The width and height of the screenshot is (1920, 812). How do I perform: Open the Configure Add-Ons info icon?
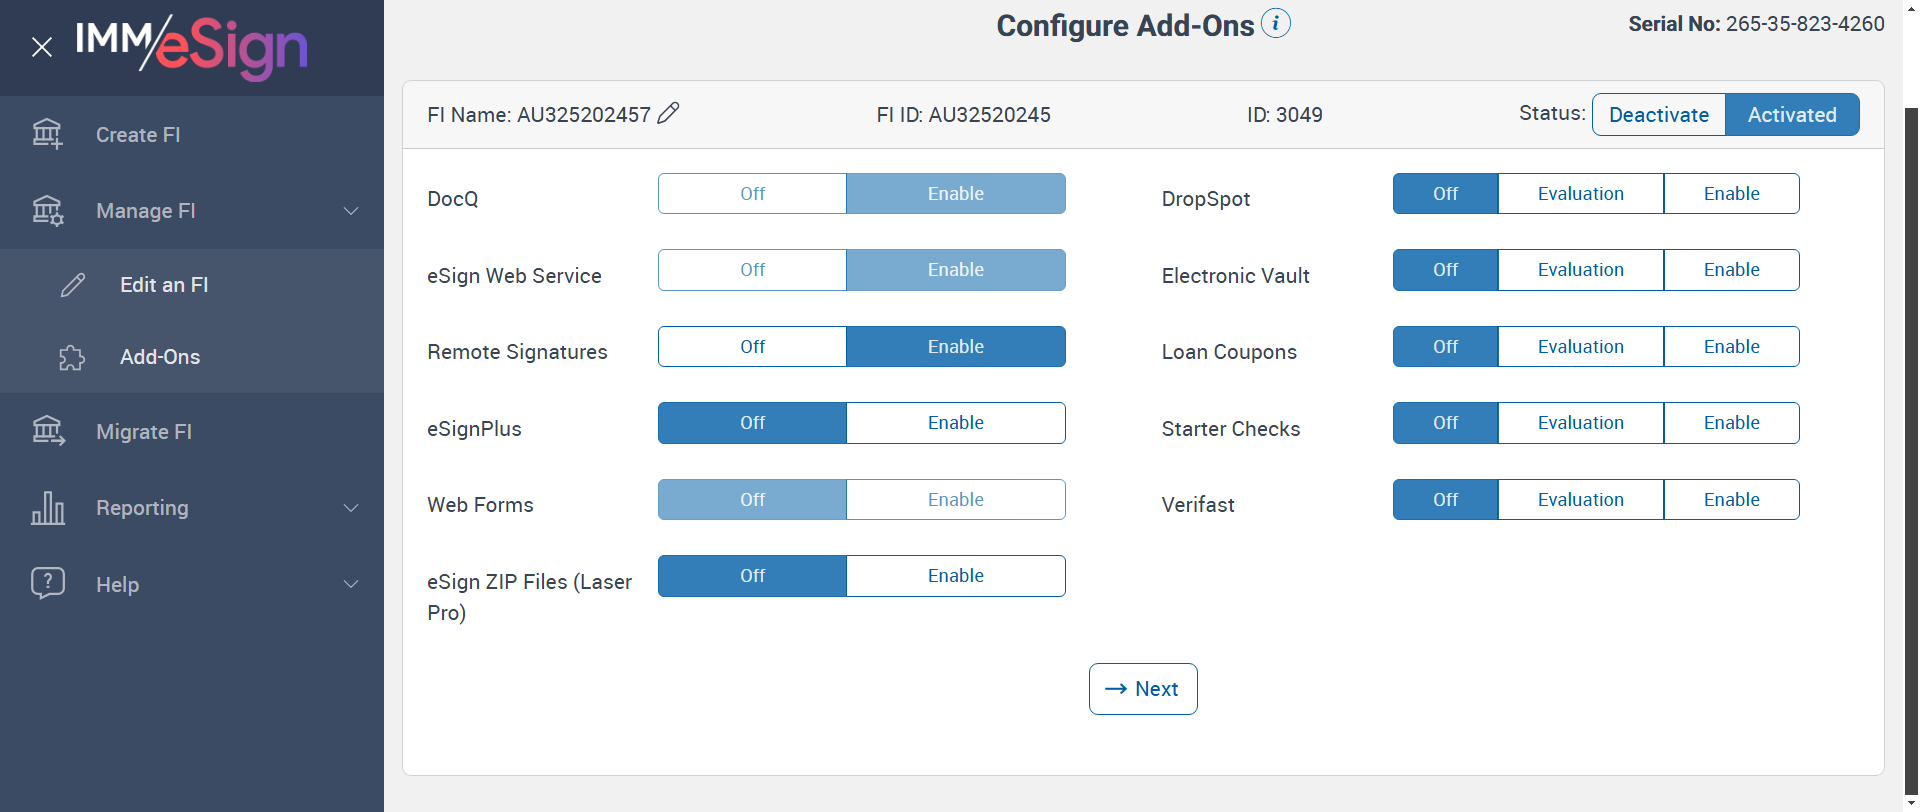1275,23
